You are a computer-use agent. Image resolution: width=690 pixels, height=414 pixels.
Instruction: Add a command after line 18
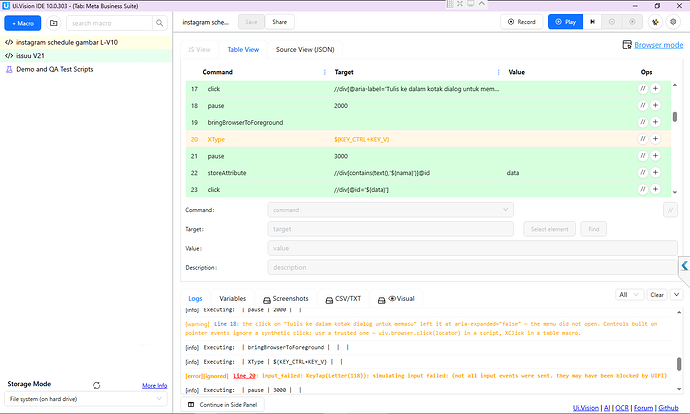(x=655, y=105)
